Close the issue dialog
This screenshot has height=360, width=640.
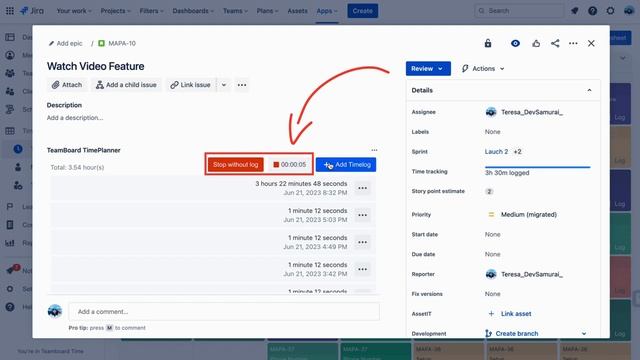pyautogui.click(x=591, y=43)
